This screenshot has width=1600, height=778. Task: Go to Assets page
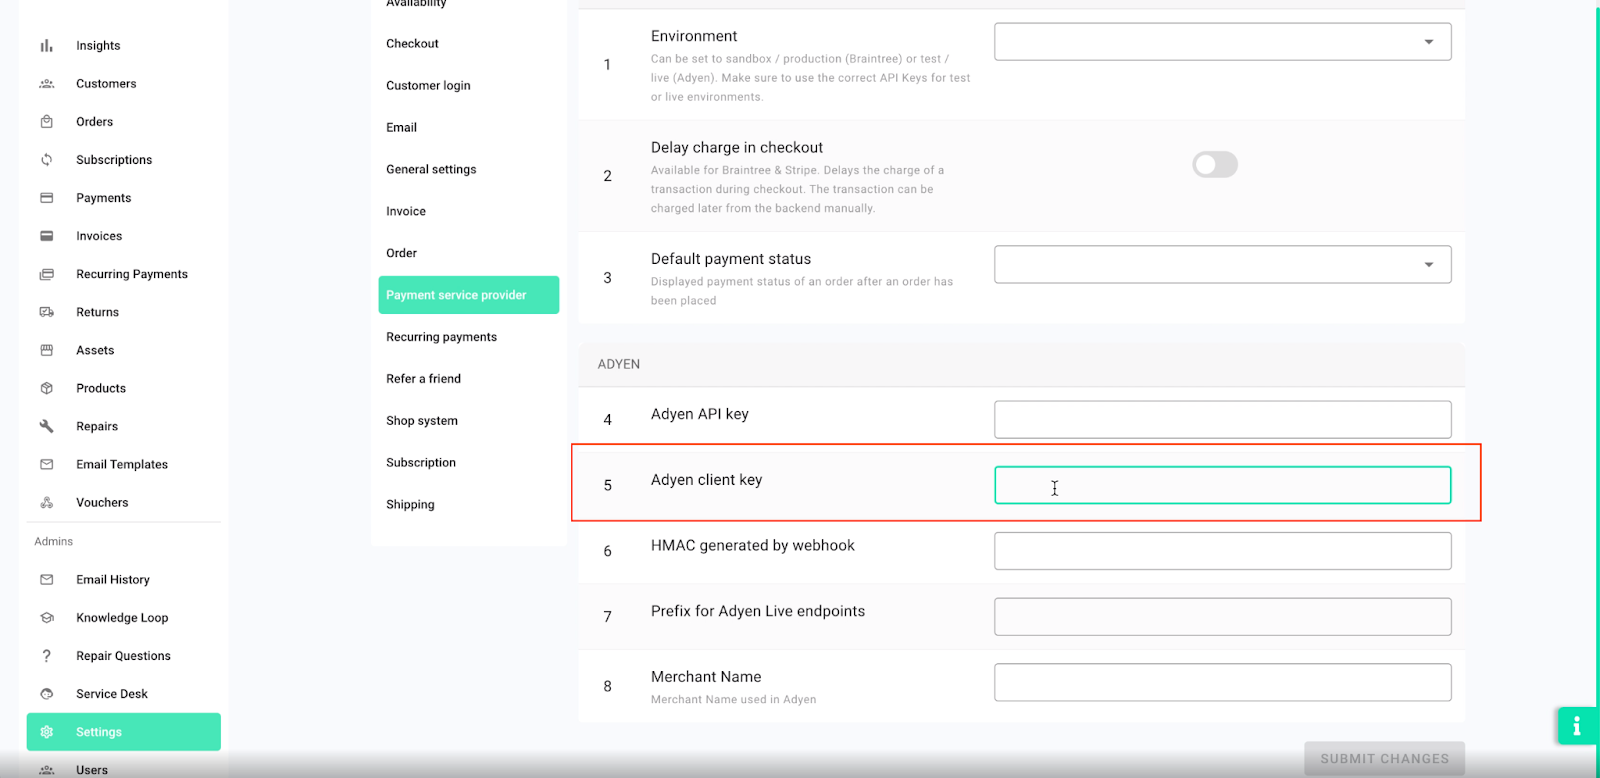(95, 350)
